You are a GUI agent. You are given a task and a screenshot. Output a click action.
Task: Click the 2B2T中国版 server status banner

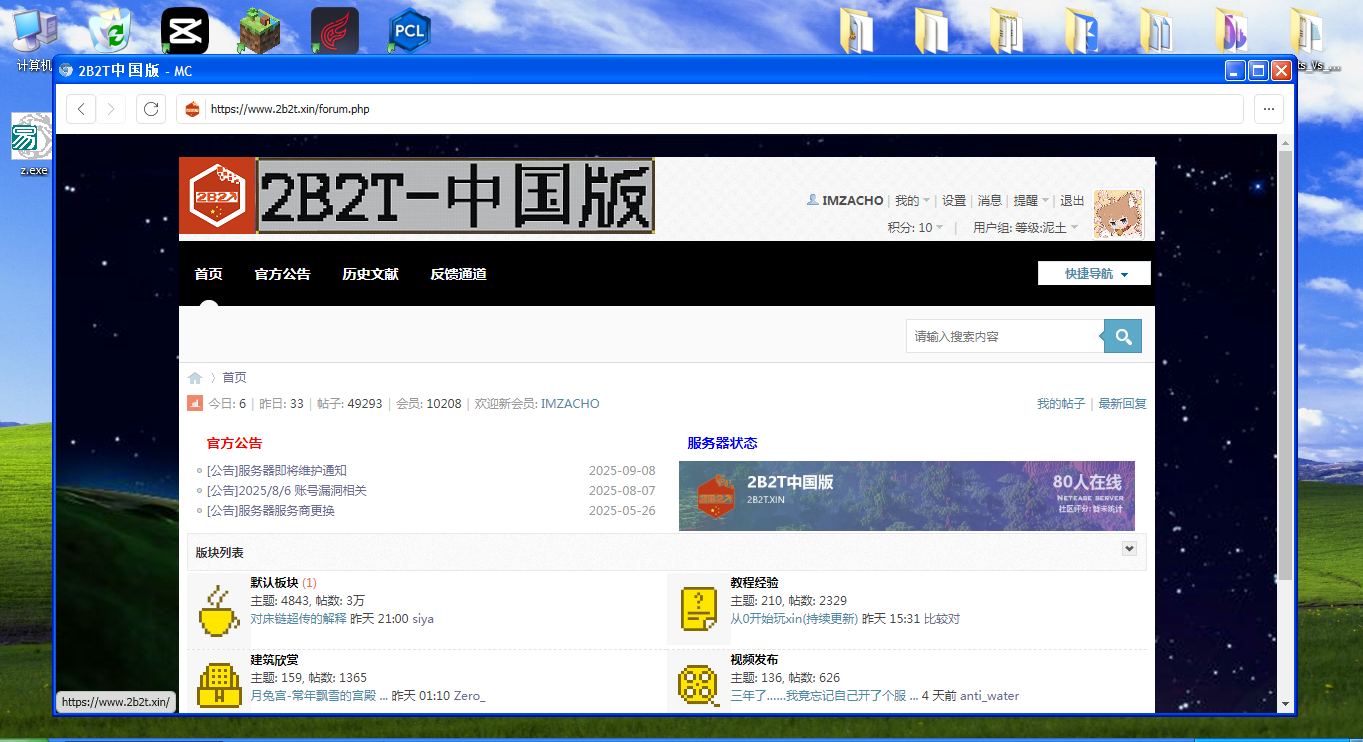906,496
